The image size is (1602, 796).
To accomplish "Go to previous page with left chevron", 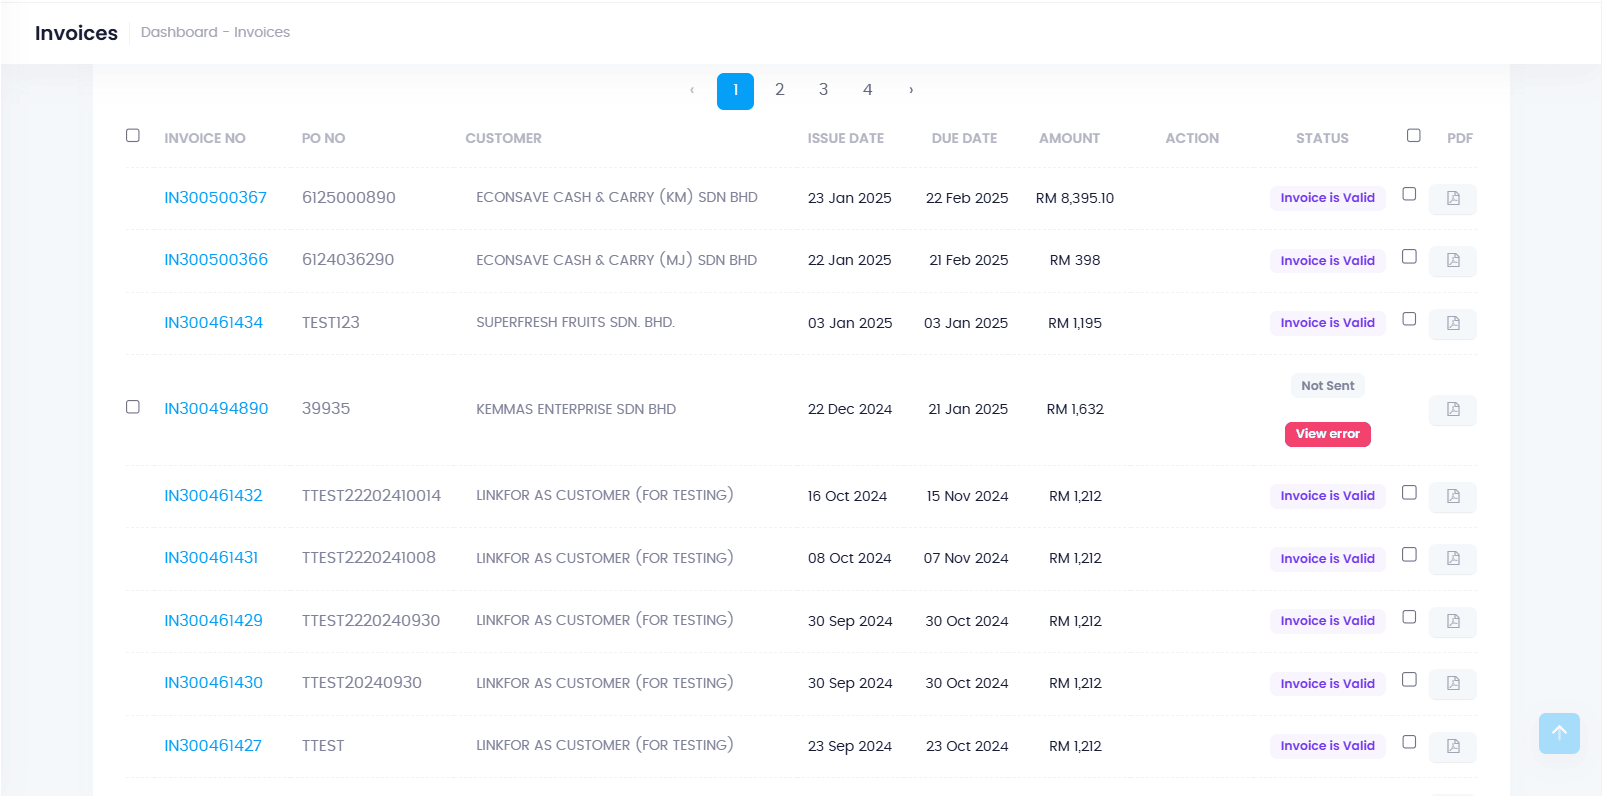I will coord(692,90).
